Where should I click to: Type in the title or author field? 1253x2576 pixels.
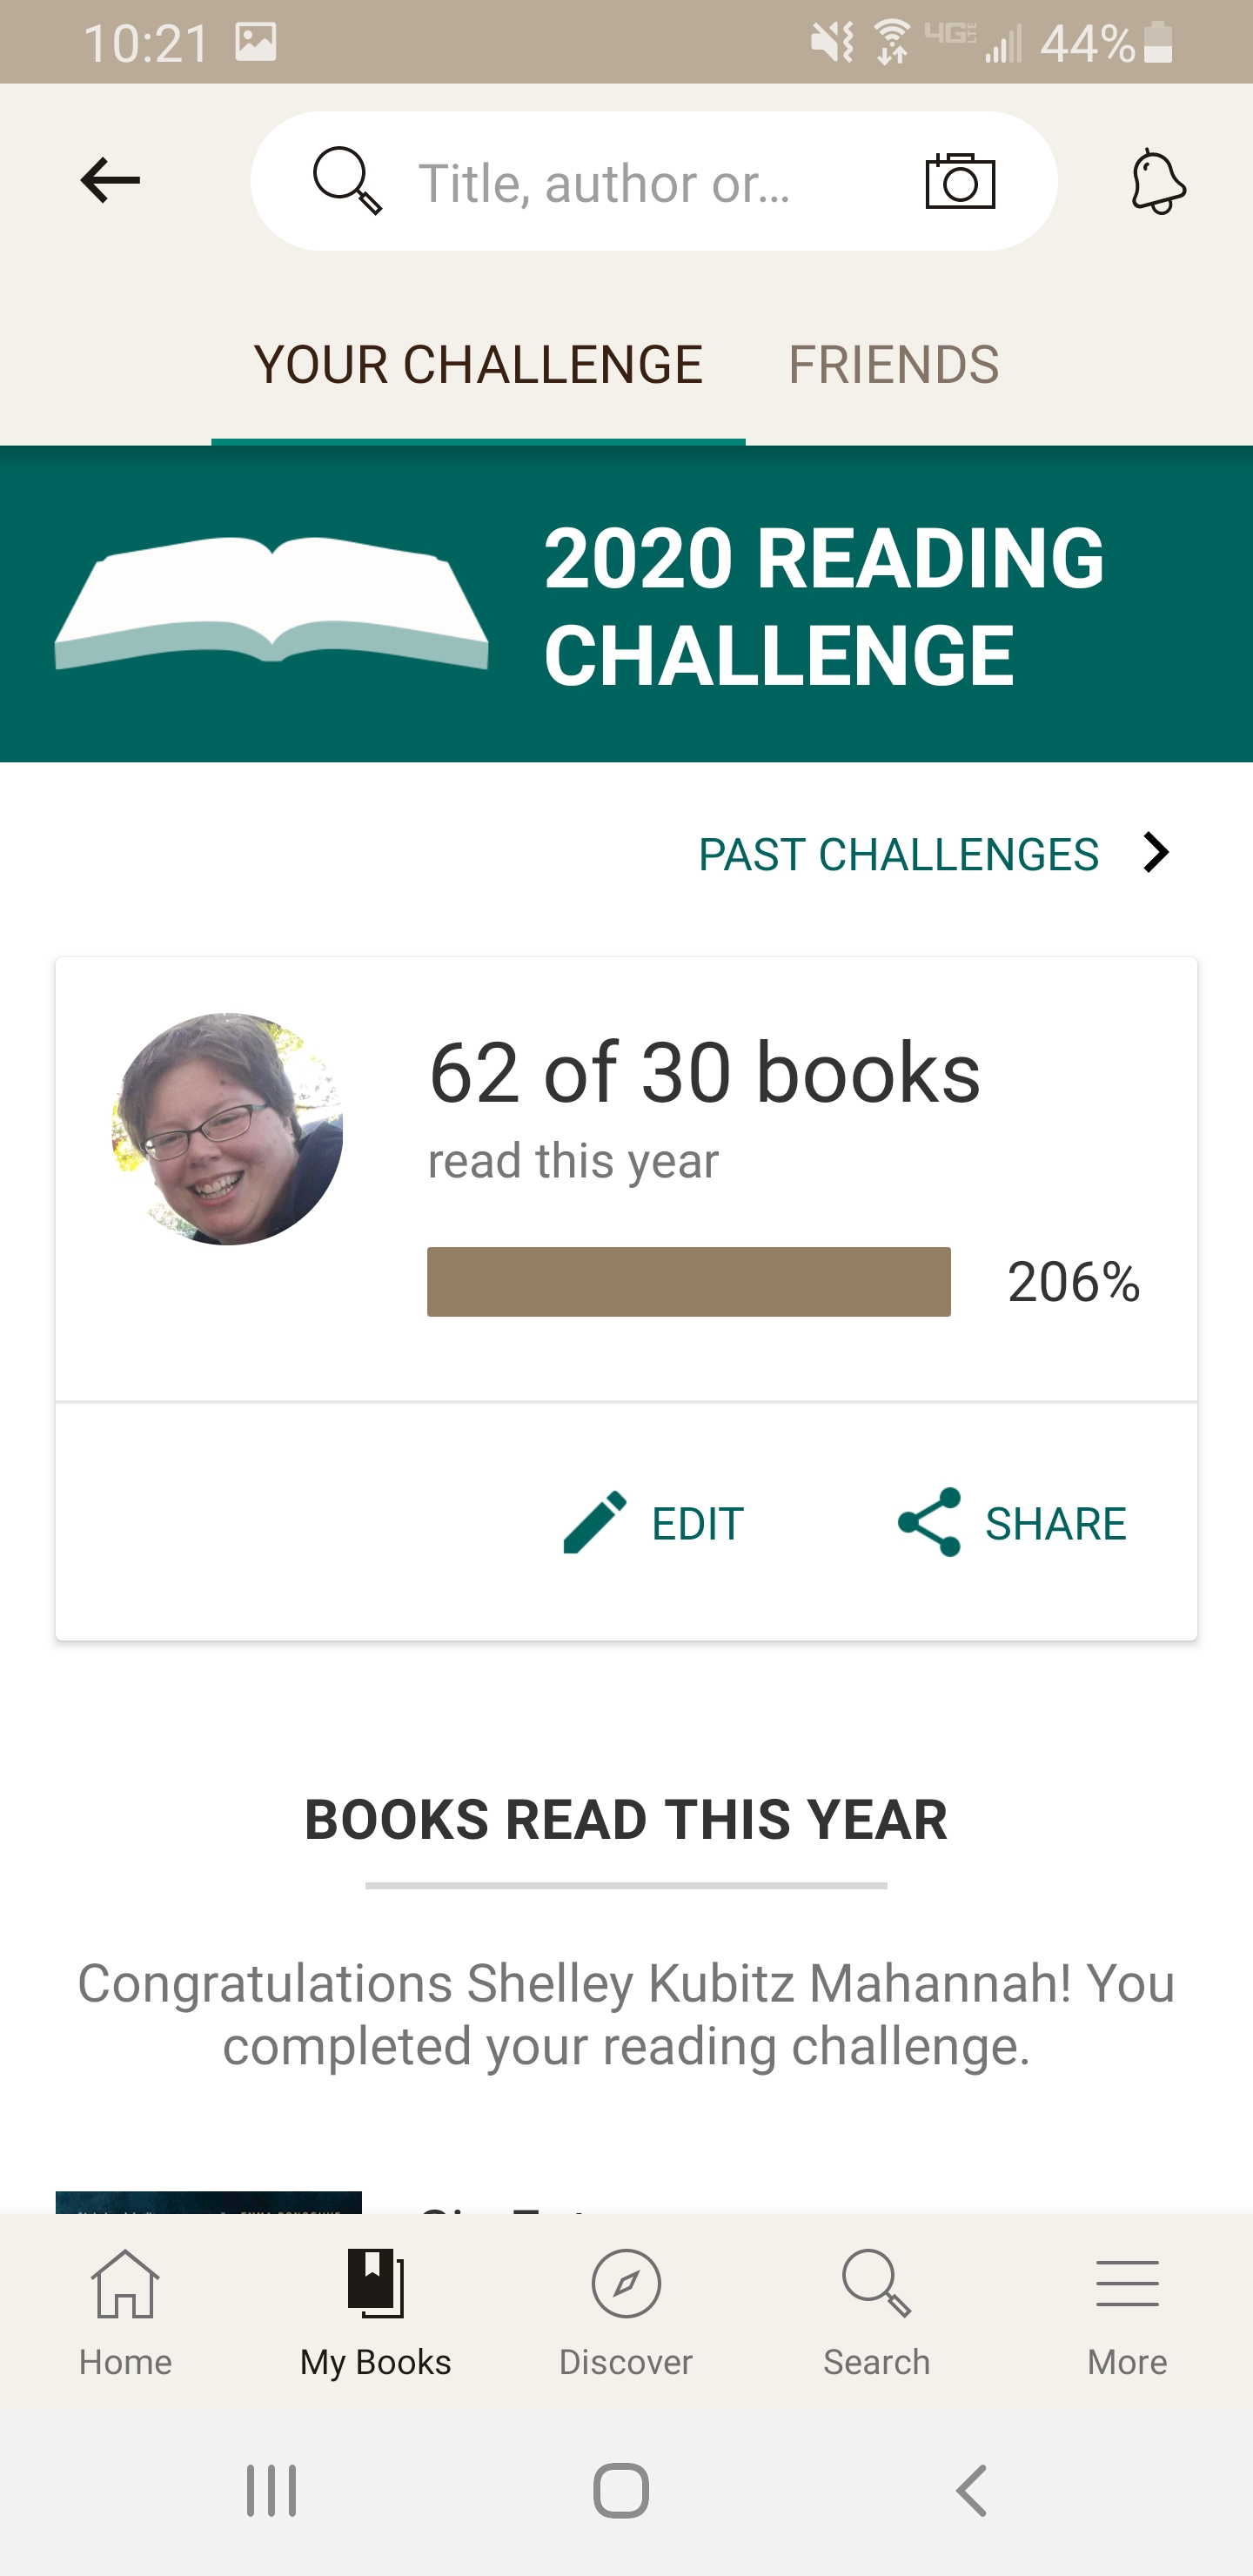coord(640,183)
